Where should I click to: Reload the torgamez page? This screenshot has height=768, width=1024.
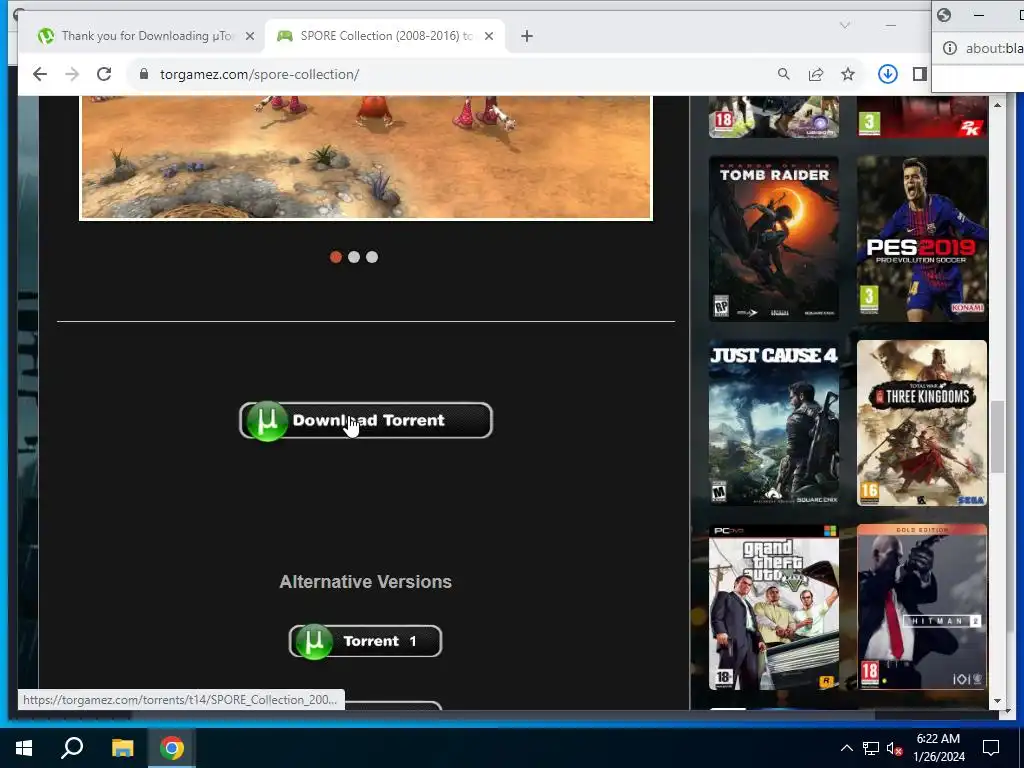point(104,74)
